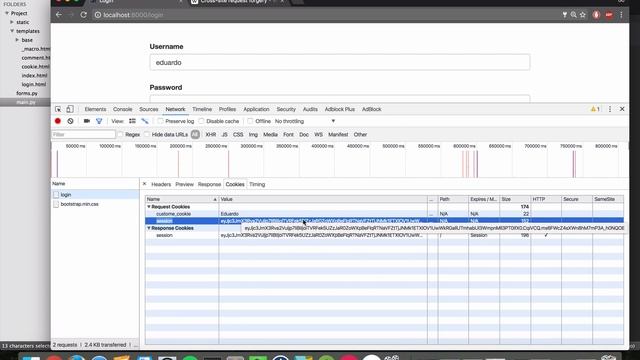Open Chrome's three-dot menu
This screenshot has height=360, width=640.
(x=621, y=15)
